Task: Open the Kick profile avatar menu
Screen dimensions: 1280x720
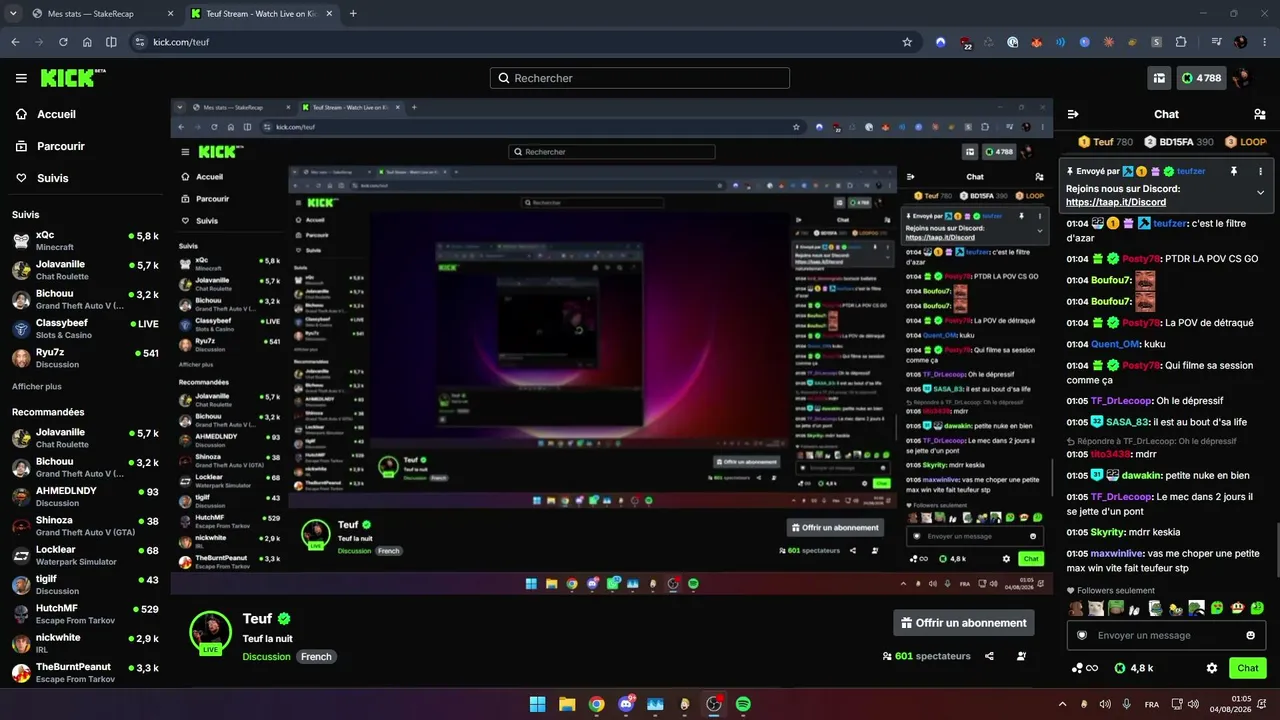Action: [1241, 78]
